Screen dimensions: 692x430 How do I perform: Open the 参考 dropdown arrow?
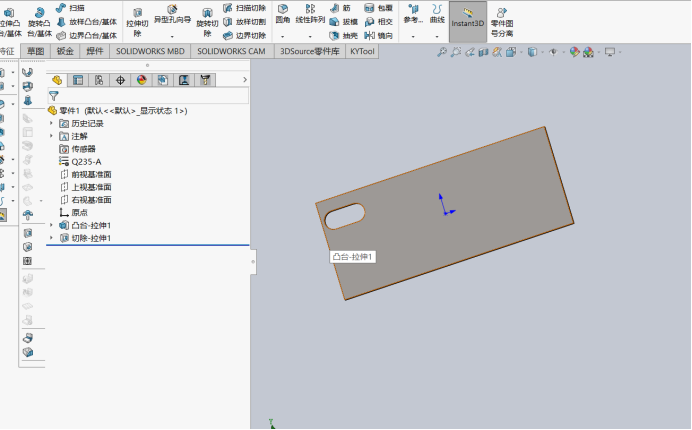pyautogui.click(x=413, y=36)
